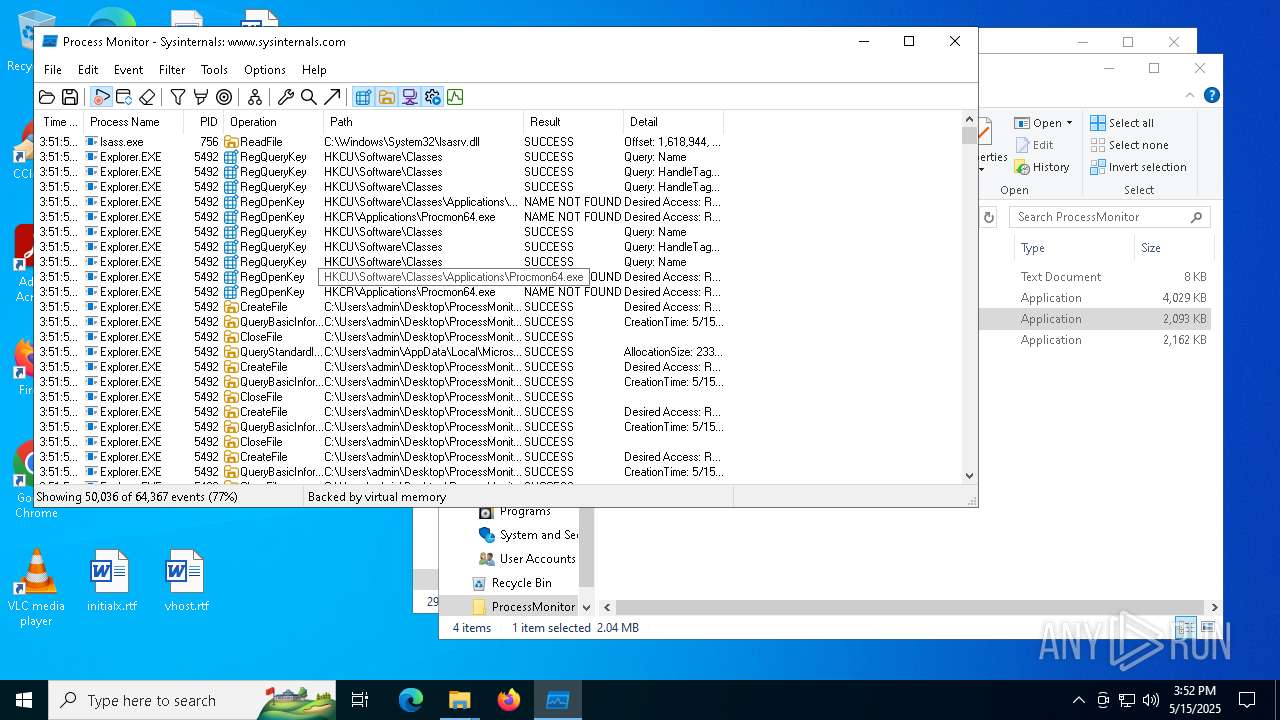Open the Help menu in Process Monitor
Viewport: 1280px width, 720px height.
coord(314,70)
